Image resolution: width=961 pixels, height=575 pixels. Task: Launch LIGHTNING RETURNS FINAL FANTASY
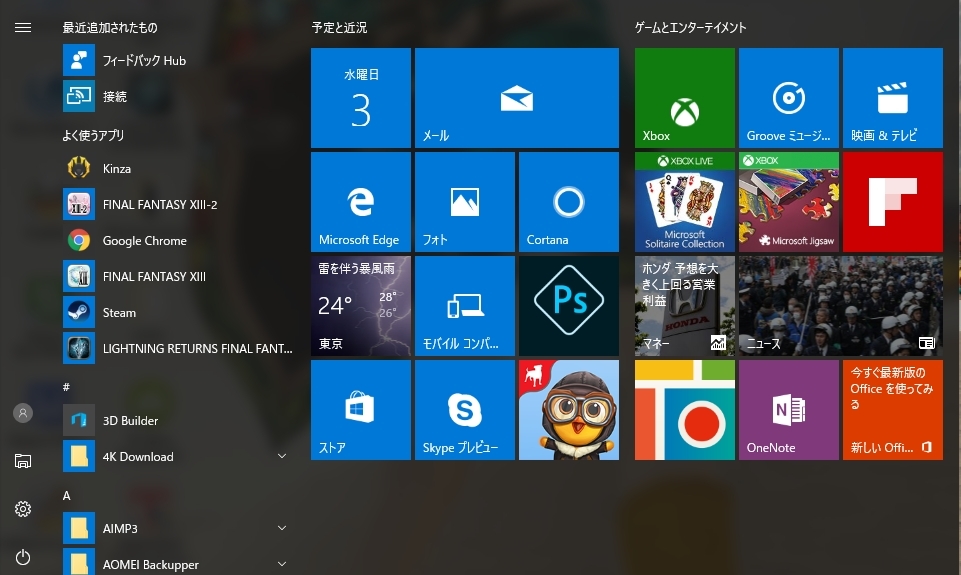(178, 348)
